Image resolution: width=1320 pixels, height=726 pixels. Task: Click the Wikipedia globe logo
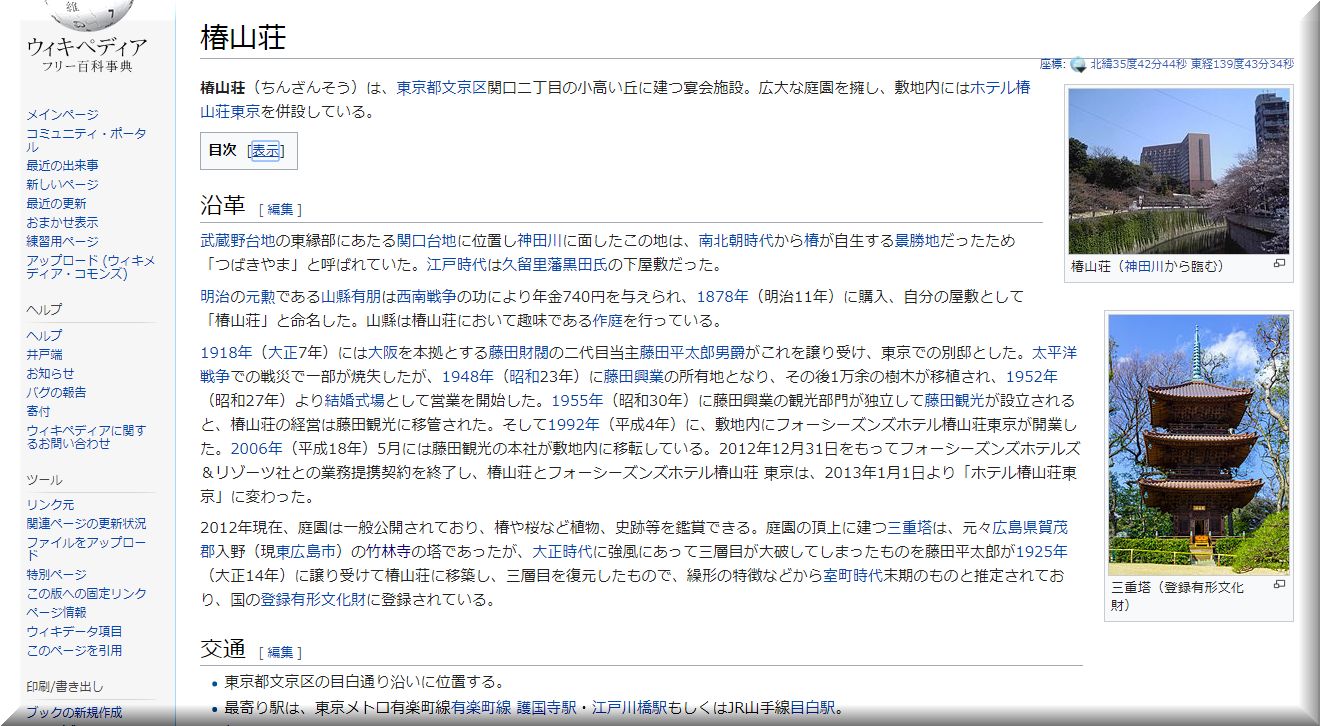point(88,13)
